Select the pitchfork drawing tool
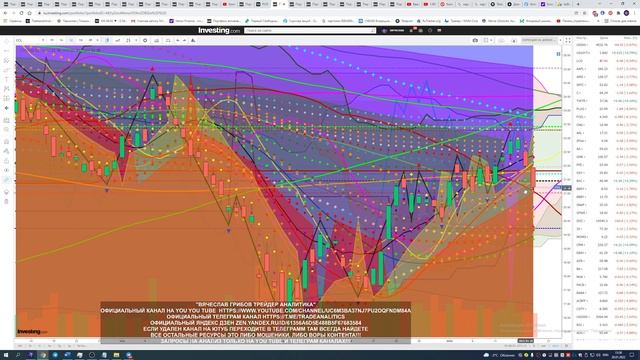 [6, 60]
